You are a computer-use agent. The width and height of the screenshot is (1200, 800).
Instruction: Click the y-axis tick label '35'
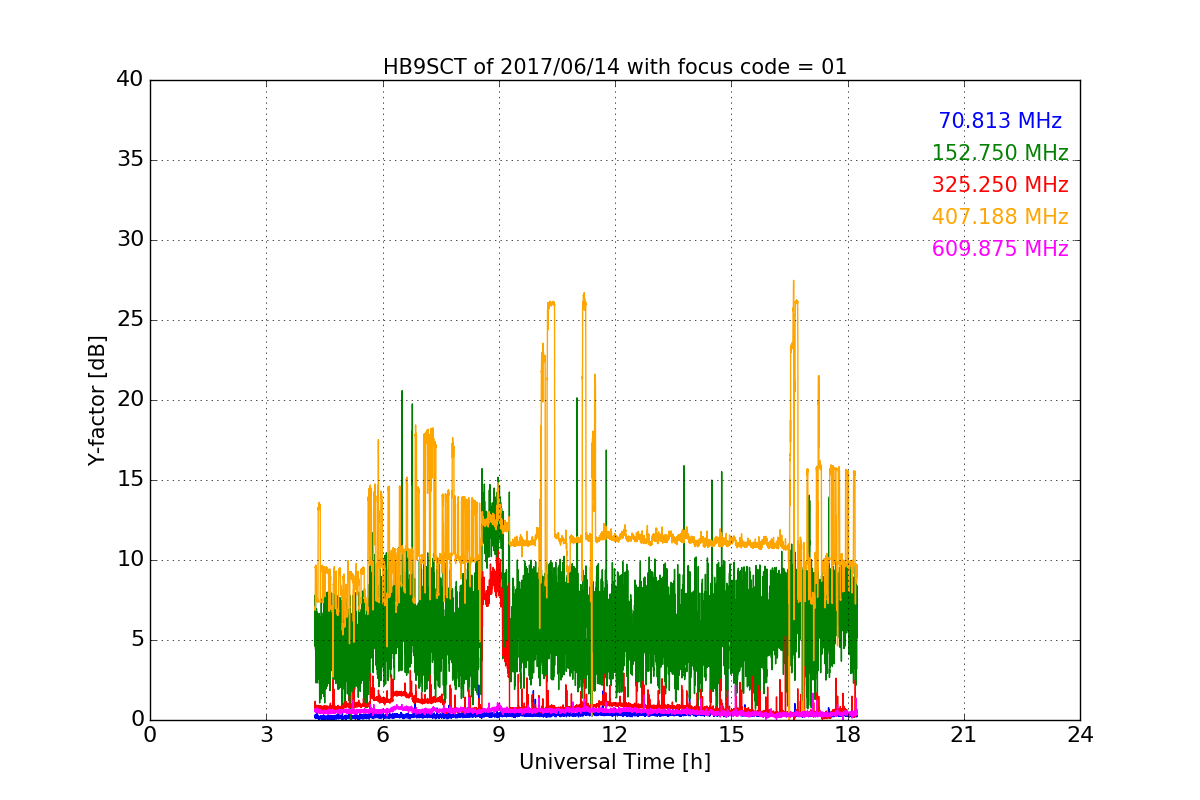tap(130, 160)
